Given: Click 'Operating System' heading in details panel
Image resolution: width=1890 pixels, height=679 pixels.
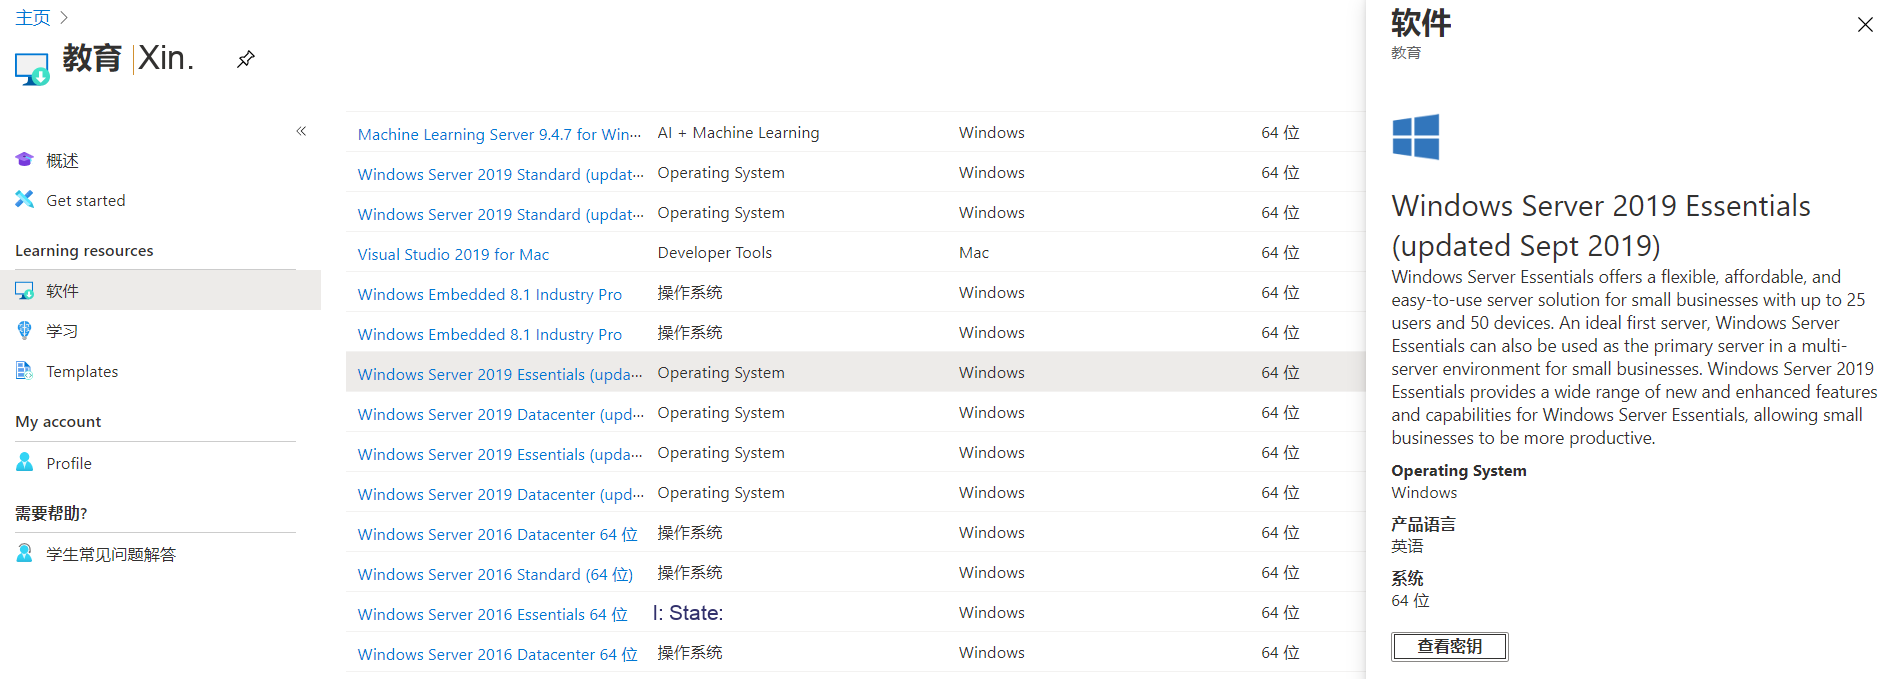Looking at the screenshot, I should pos(1459,470).
